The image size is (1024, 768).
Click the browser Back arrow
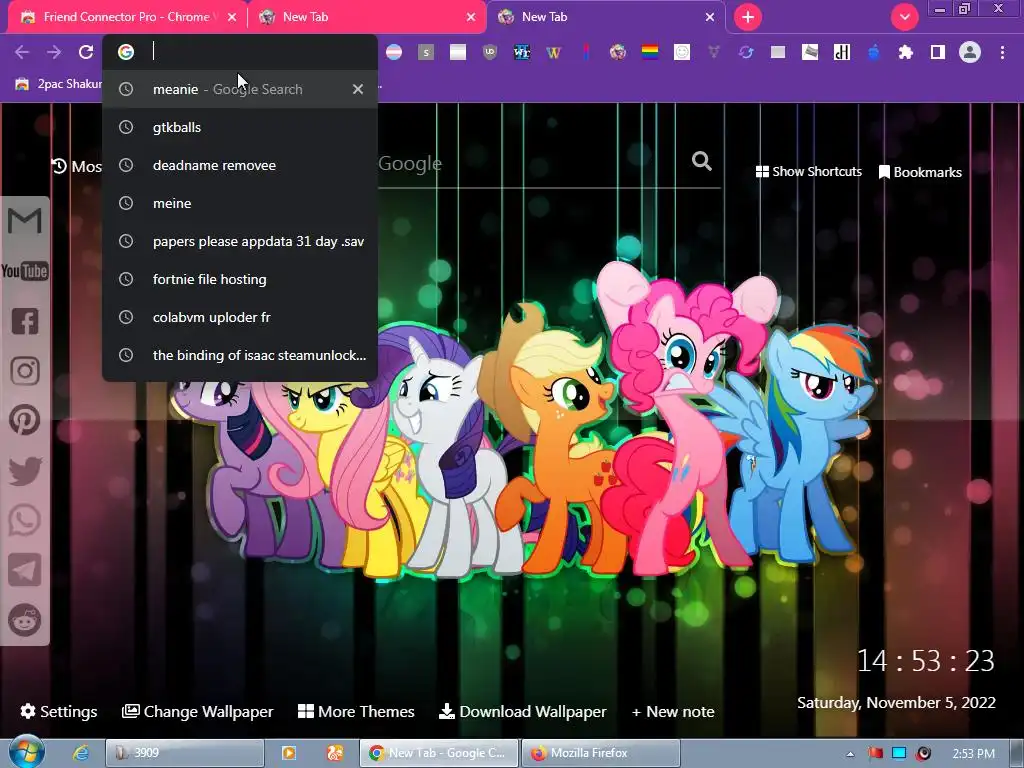22,52
